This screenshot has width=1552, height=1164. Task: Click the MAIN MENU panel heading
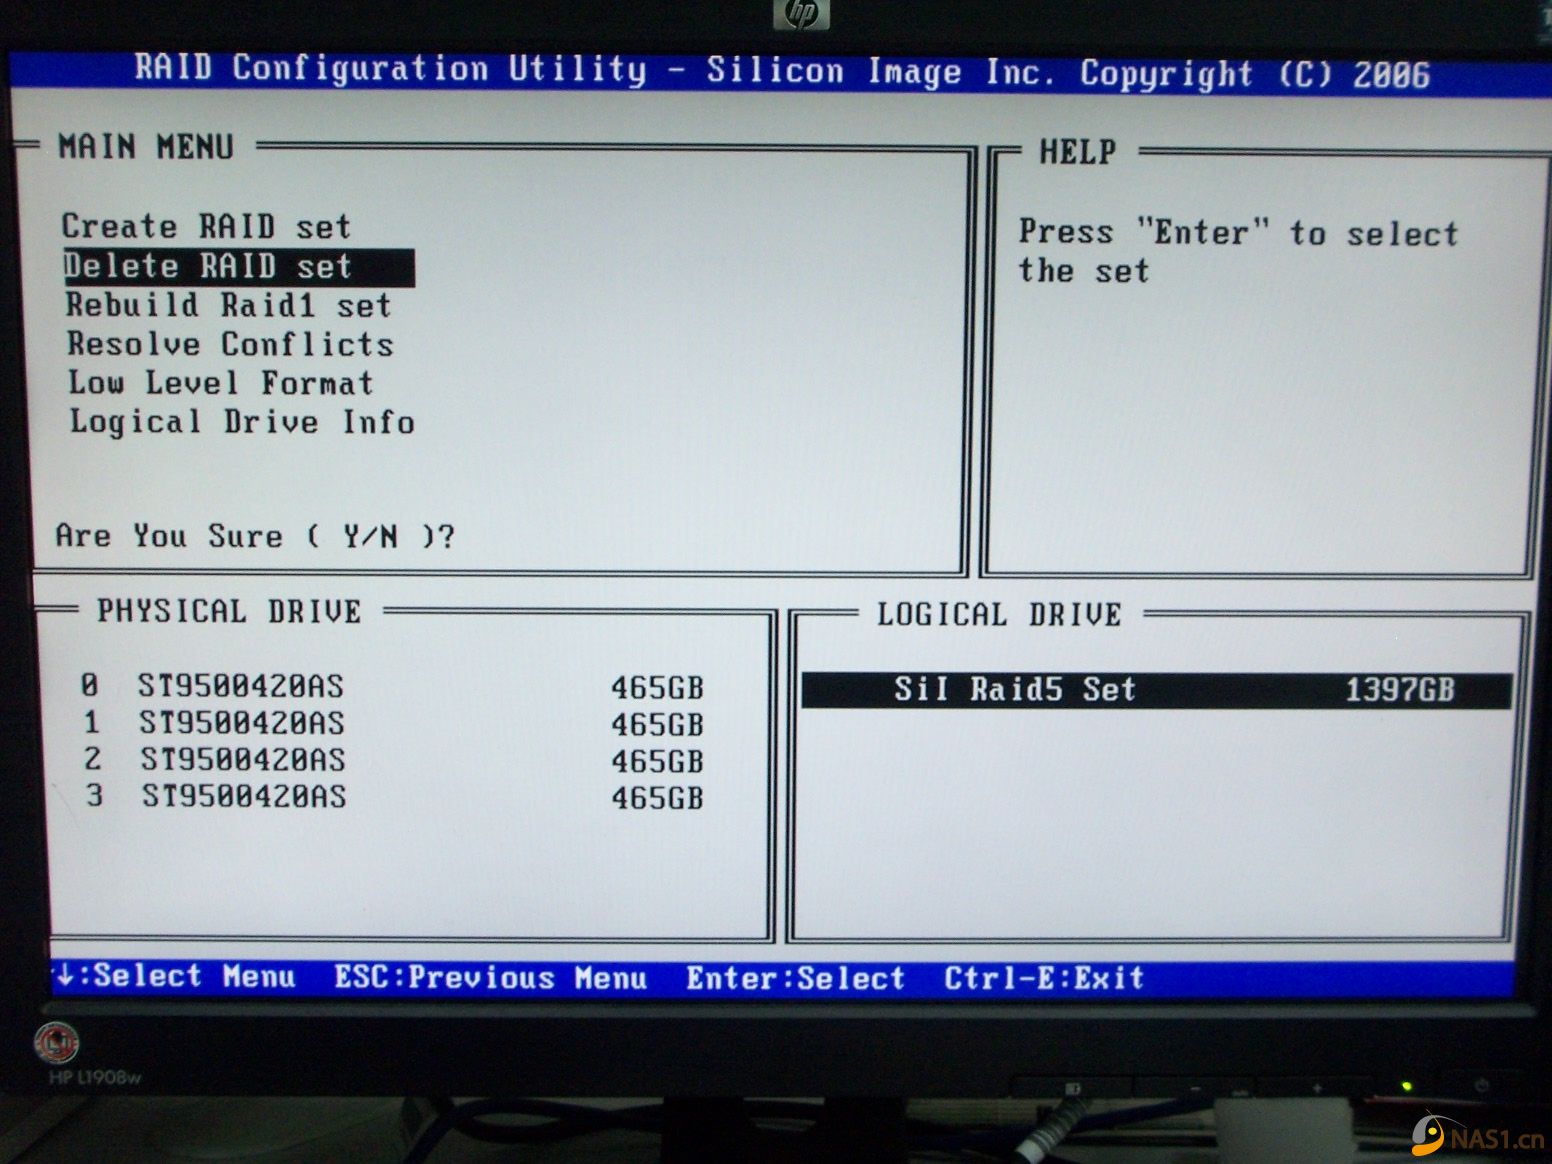pyautogui.click(x=146, y=147)
